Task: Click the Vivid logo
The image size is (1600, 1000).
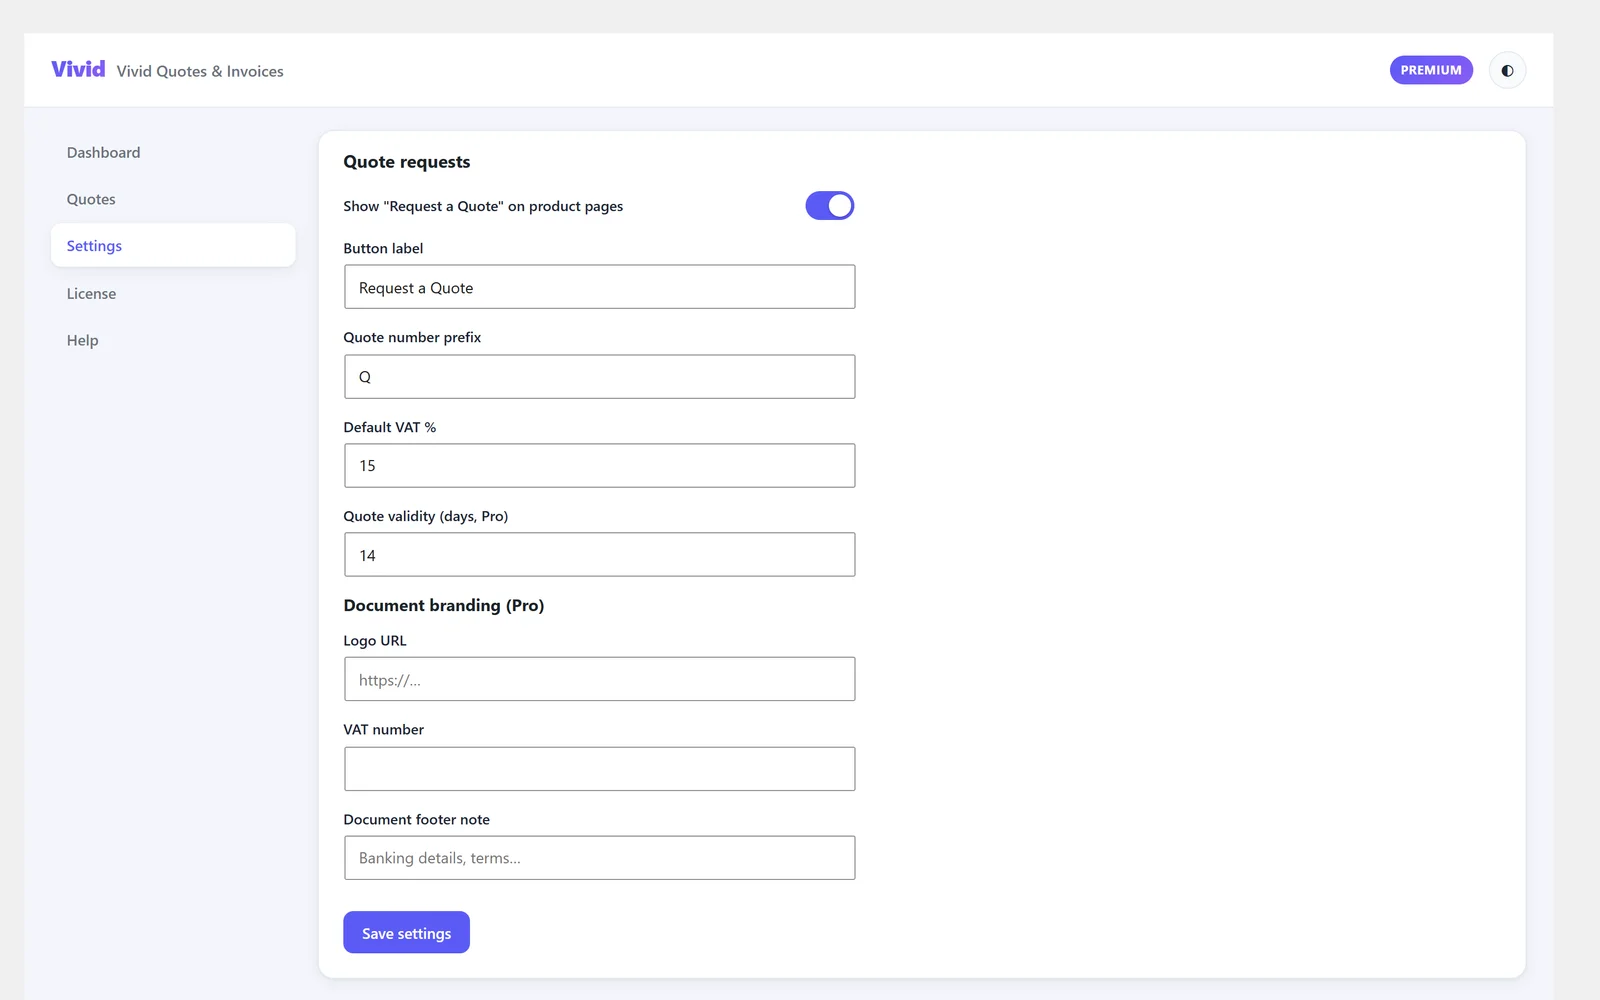Action: pyautogui.click(x=78, y=69)
